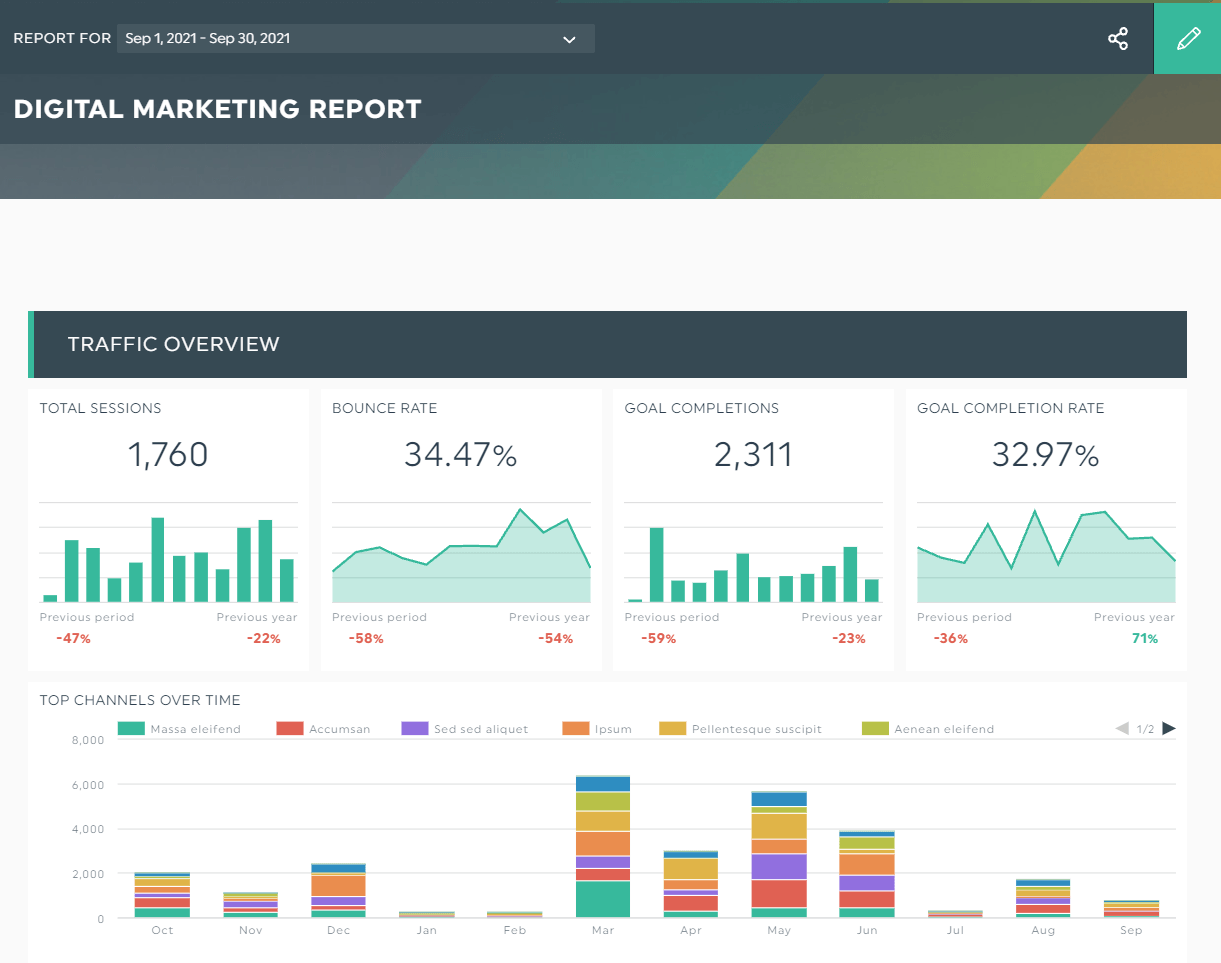The height and width of the screenshot is (963, 1221).
Task: Click the Oct stacked bar in Top Channels
Action: coord(163,895)
